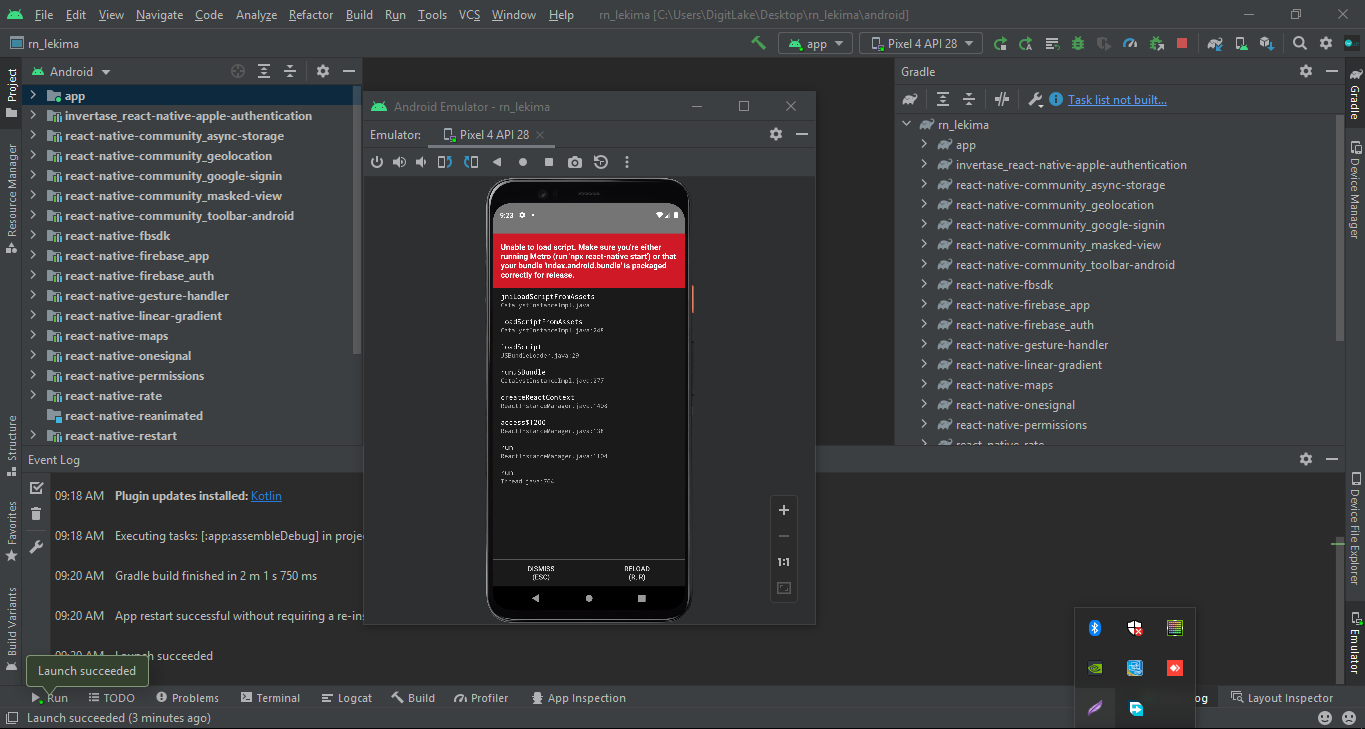Set emulator zoom to 1:1
The width and height of the screenshot is (1365, 729).
pyautogui.click(x=784, y=562)
